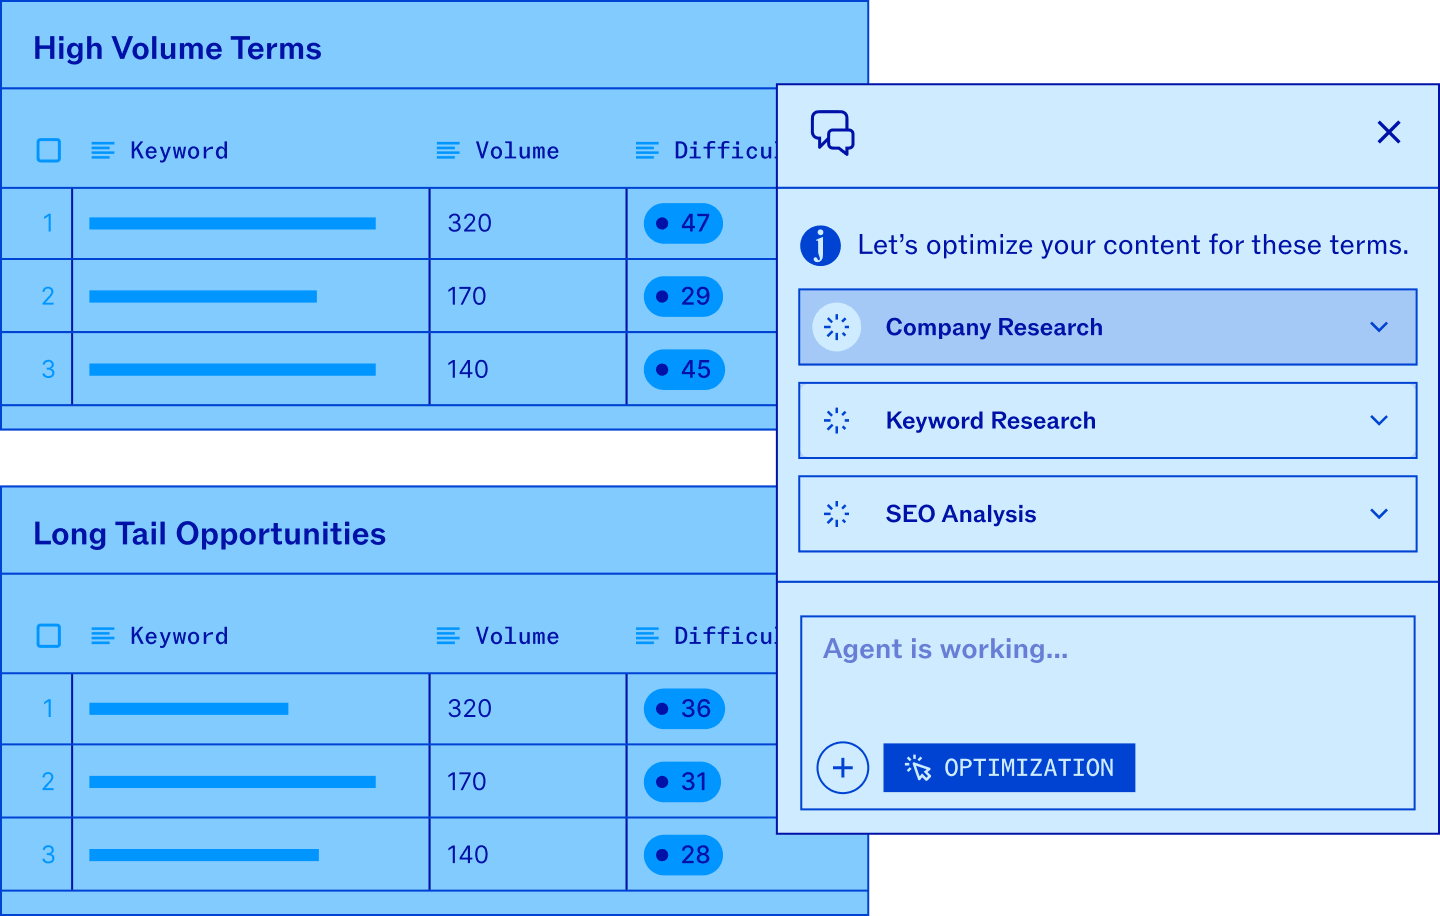Expand SEO Analysis chevron

(x=1379, y=514)
